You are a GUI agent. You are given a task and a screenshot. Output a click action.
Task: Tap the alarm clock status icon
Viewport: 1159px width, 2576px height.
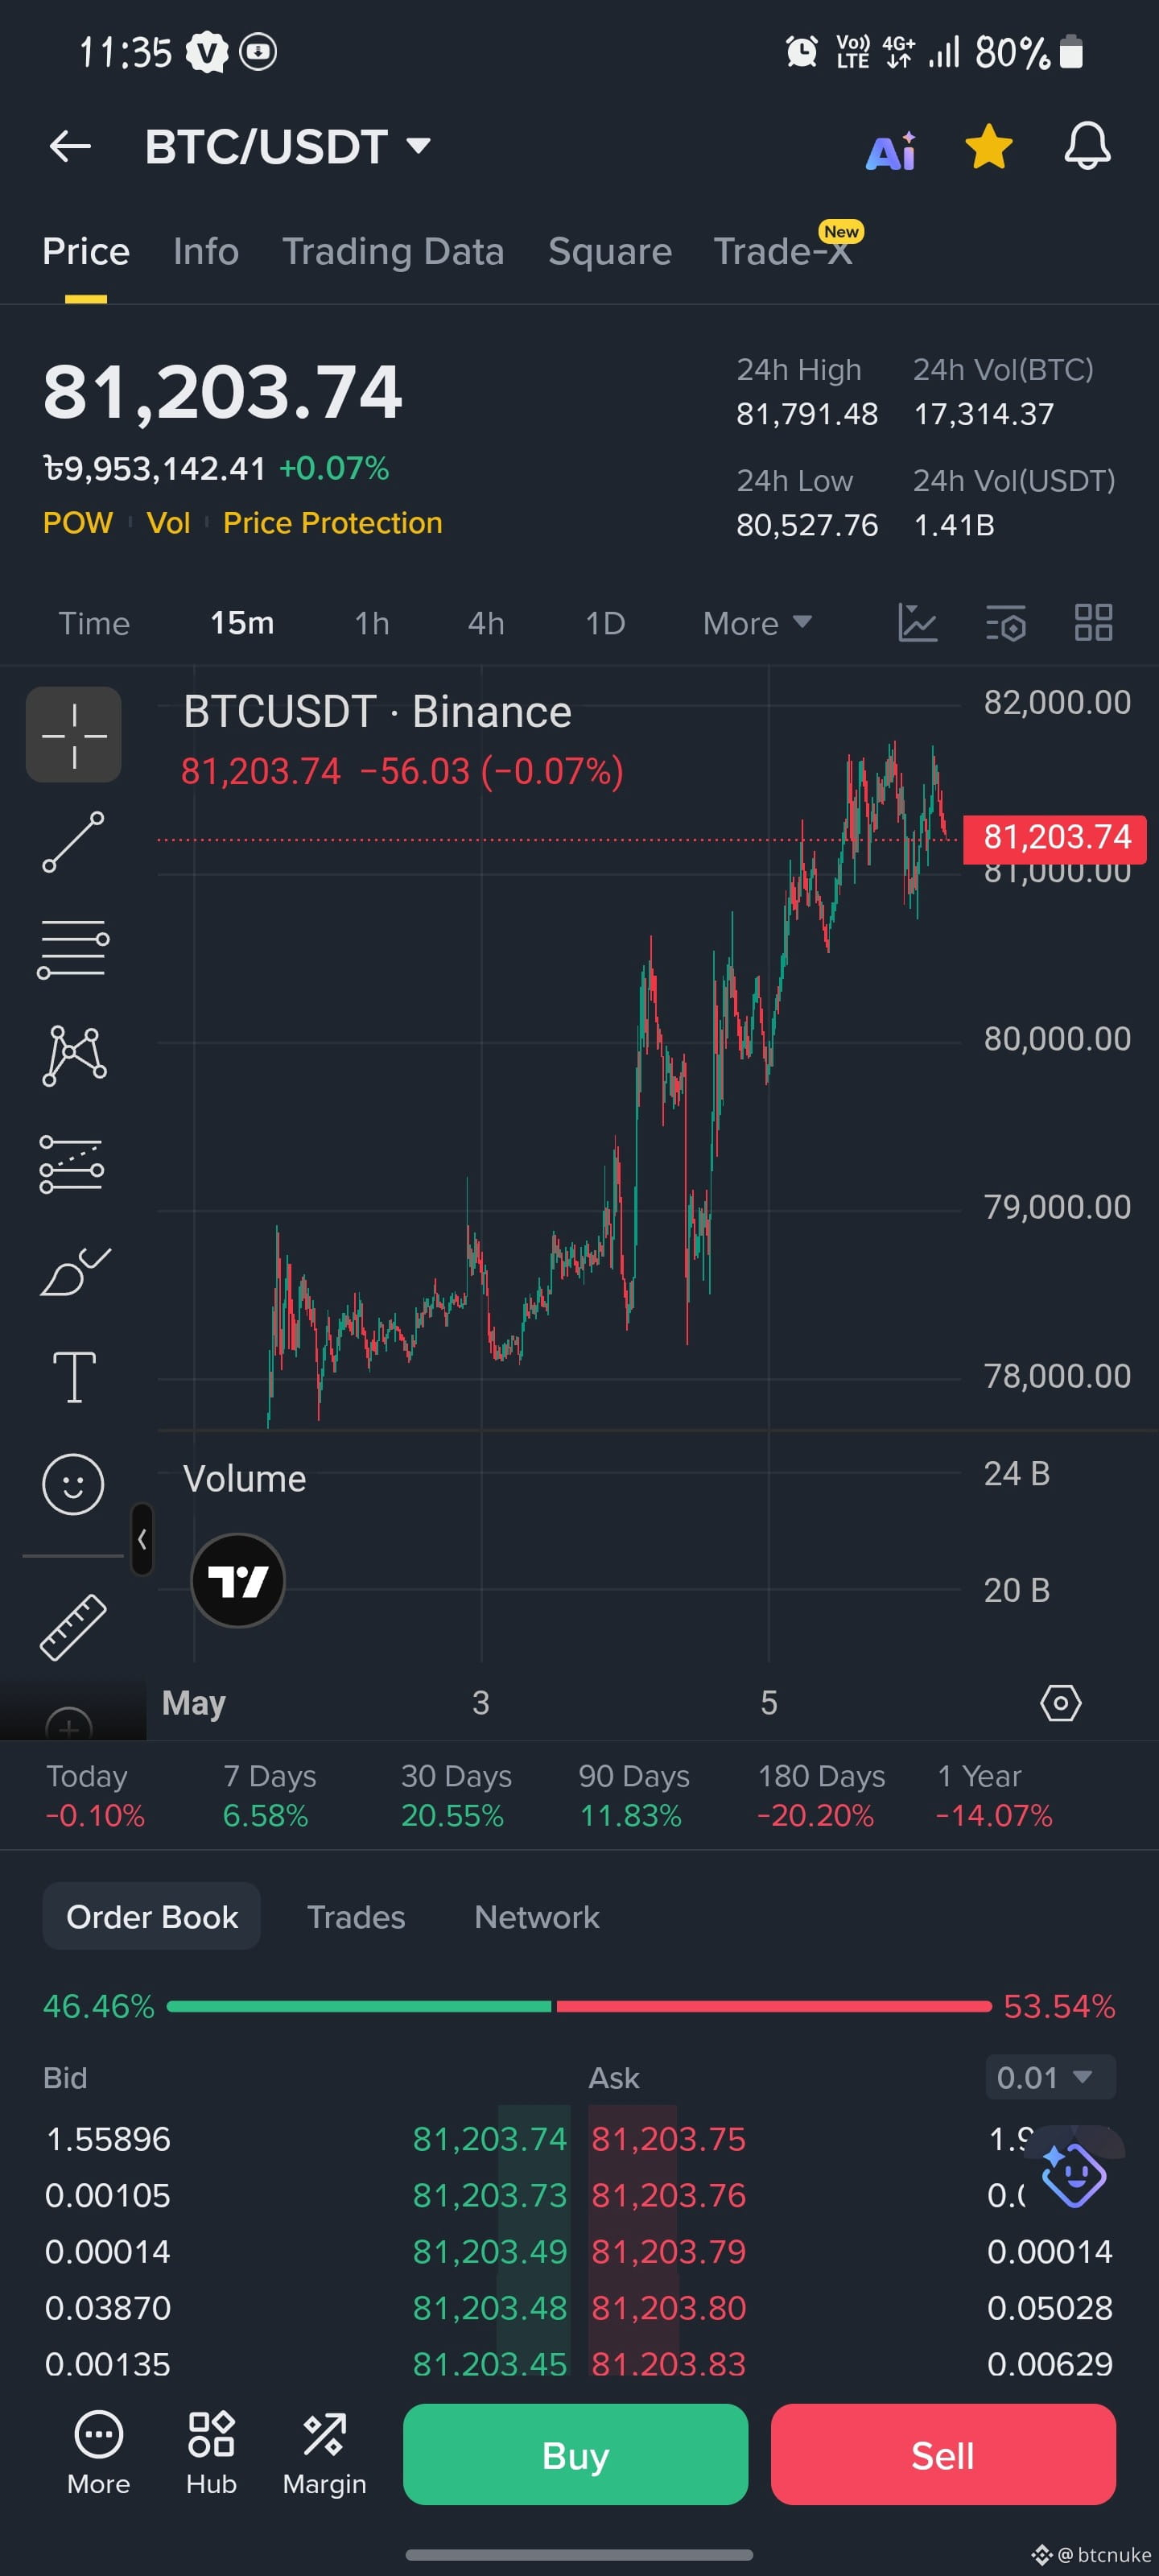coord(801,51)
